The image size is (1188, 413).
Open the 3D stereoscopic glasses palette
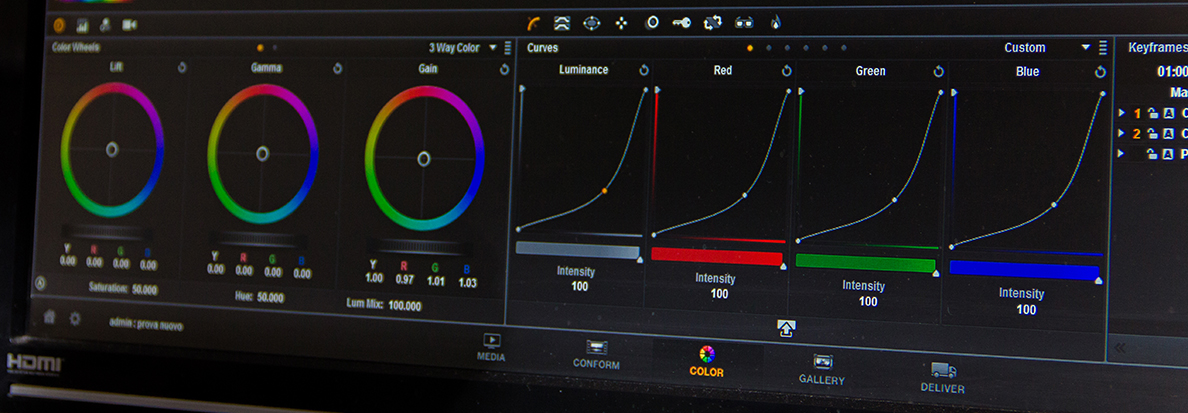[x=744, y=22]
